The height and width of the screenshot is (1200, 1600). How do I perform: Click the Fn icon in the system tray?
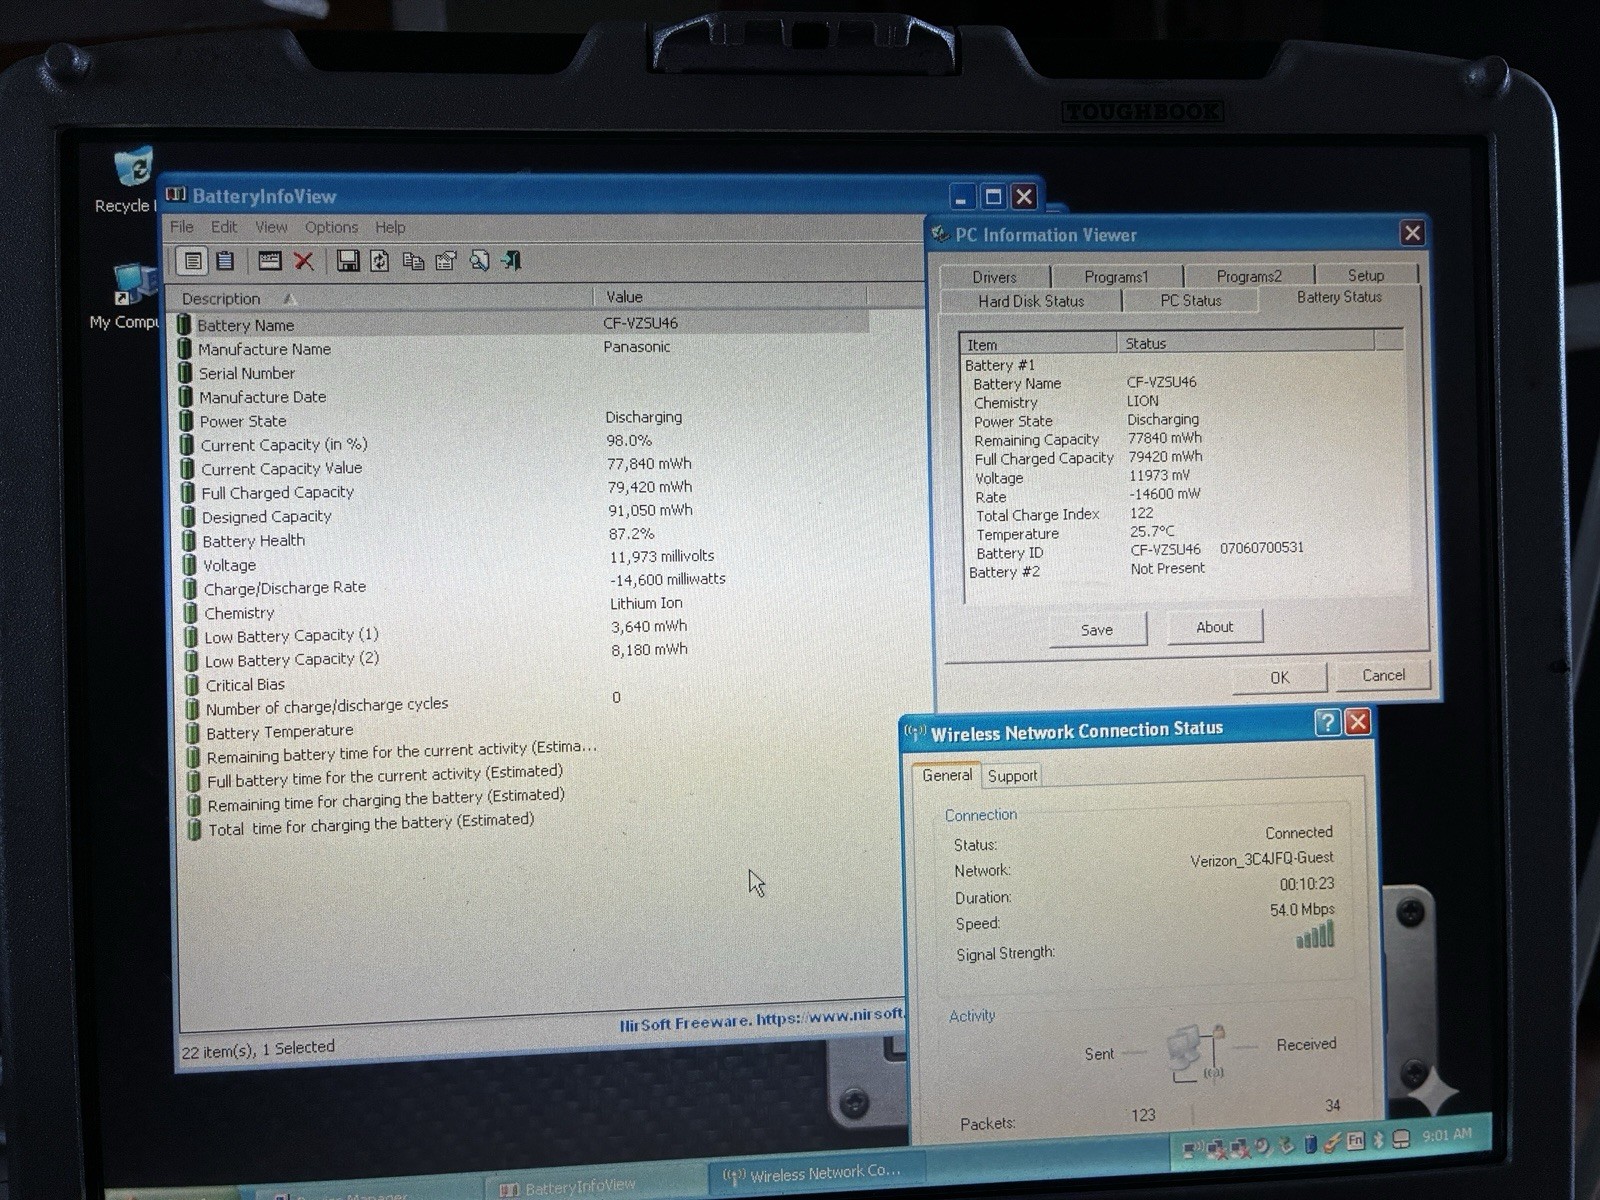tap(1356, 1140)
